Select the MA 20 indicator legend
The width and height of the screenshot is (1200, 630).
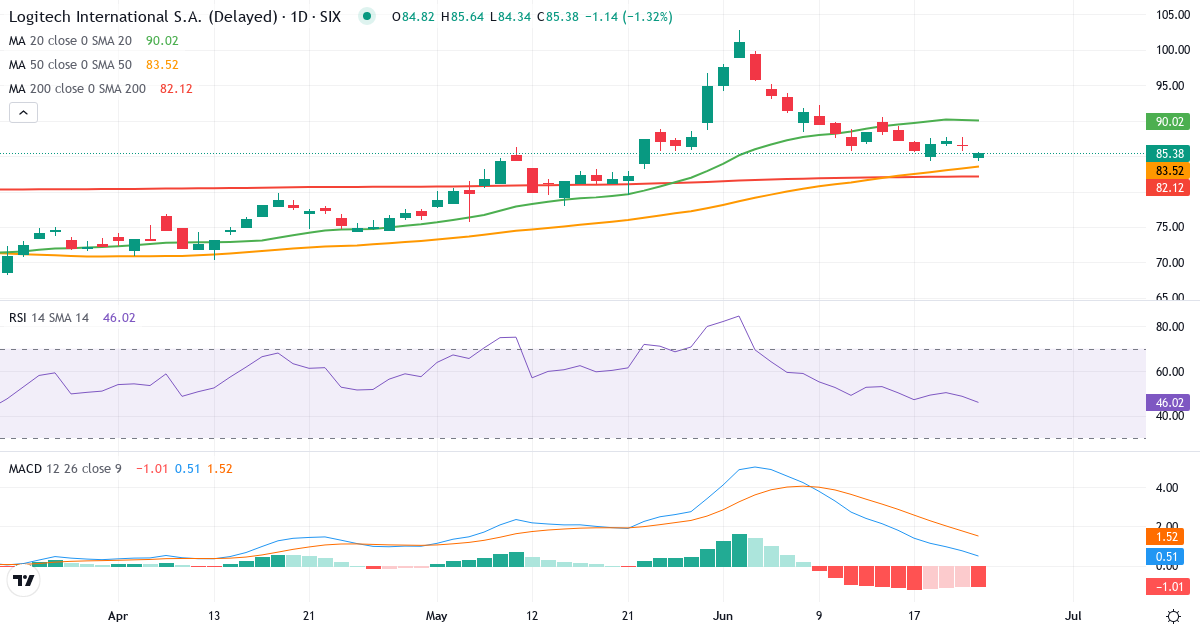(x=93, y=40)
